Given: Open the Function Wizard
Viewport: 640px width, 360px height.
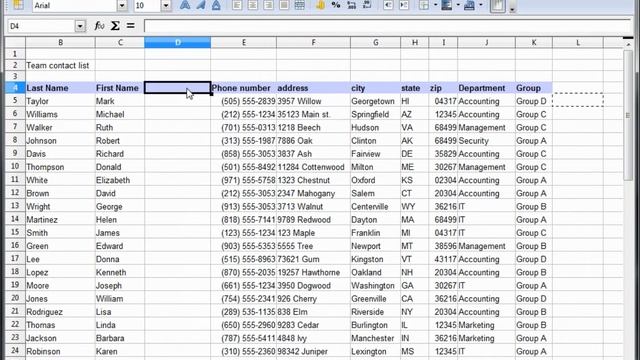Looking at the screenshot, I should tap(99, 26).
